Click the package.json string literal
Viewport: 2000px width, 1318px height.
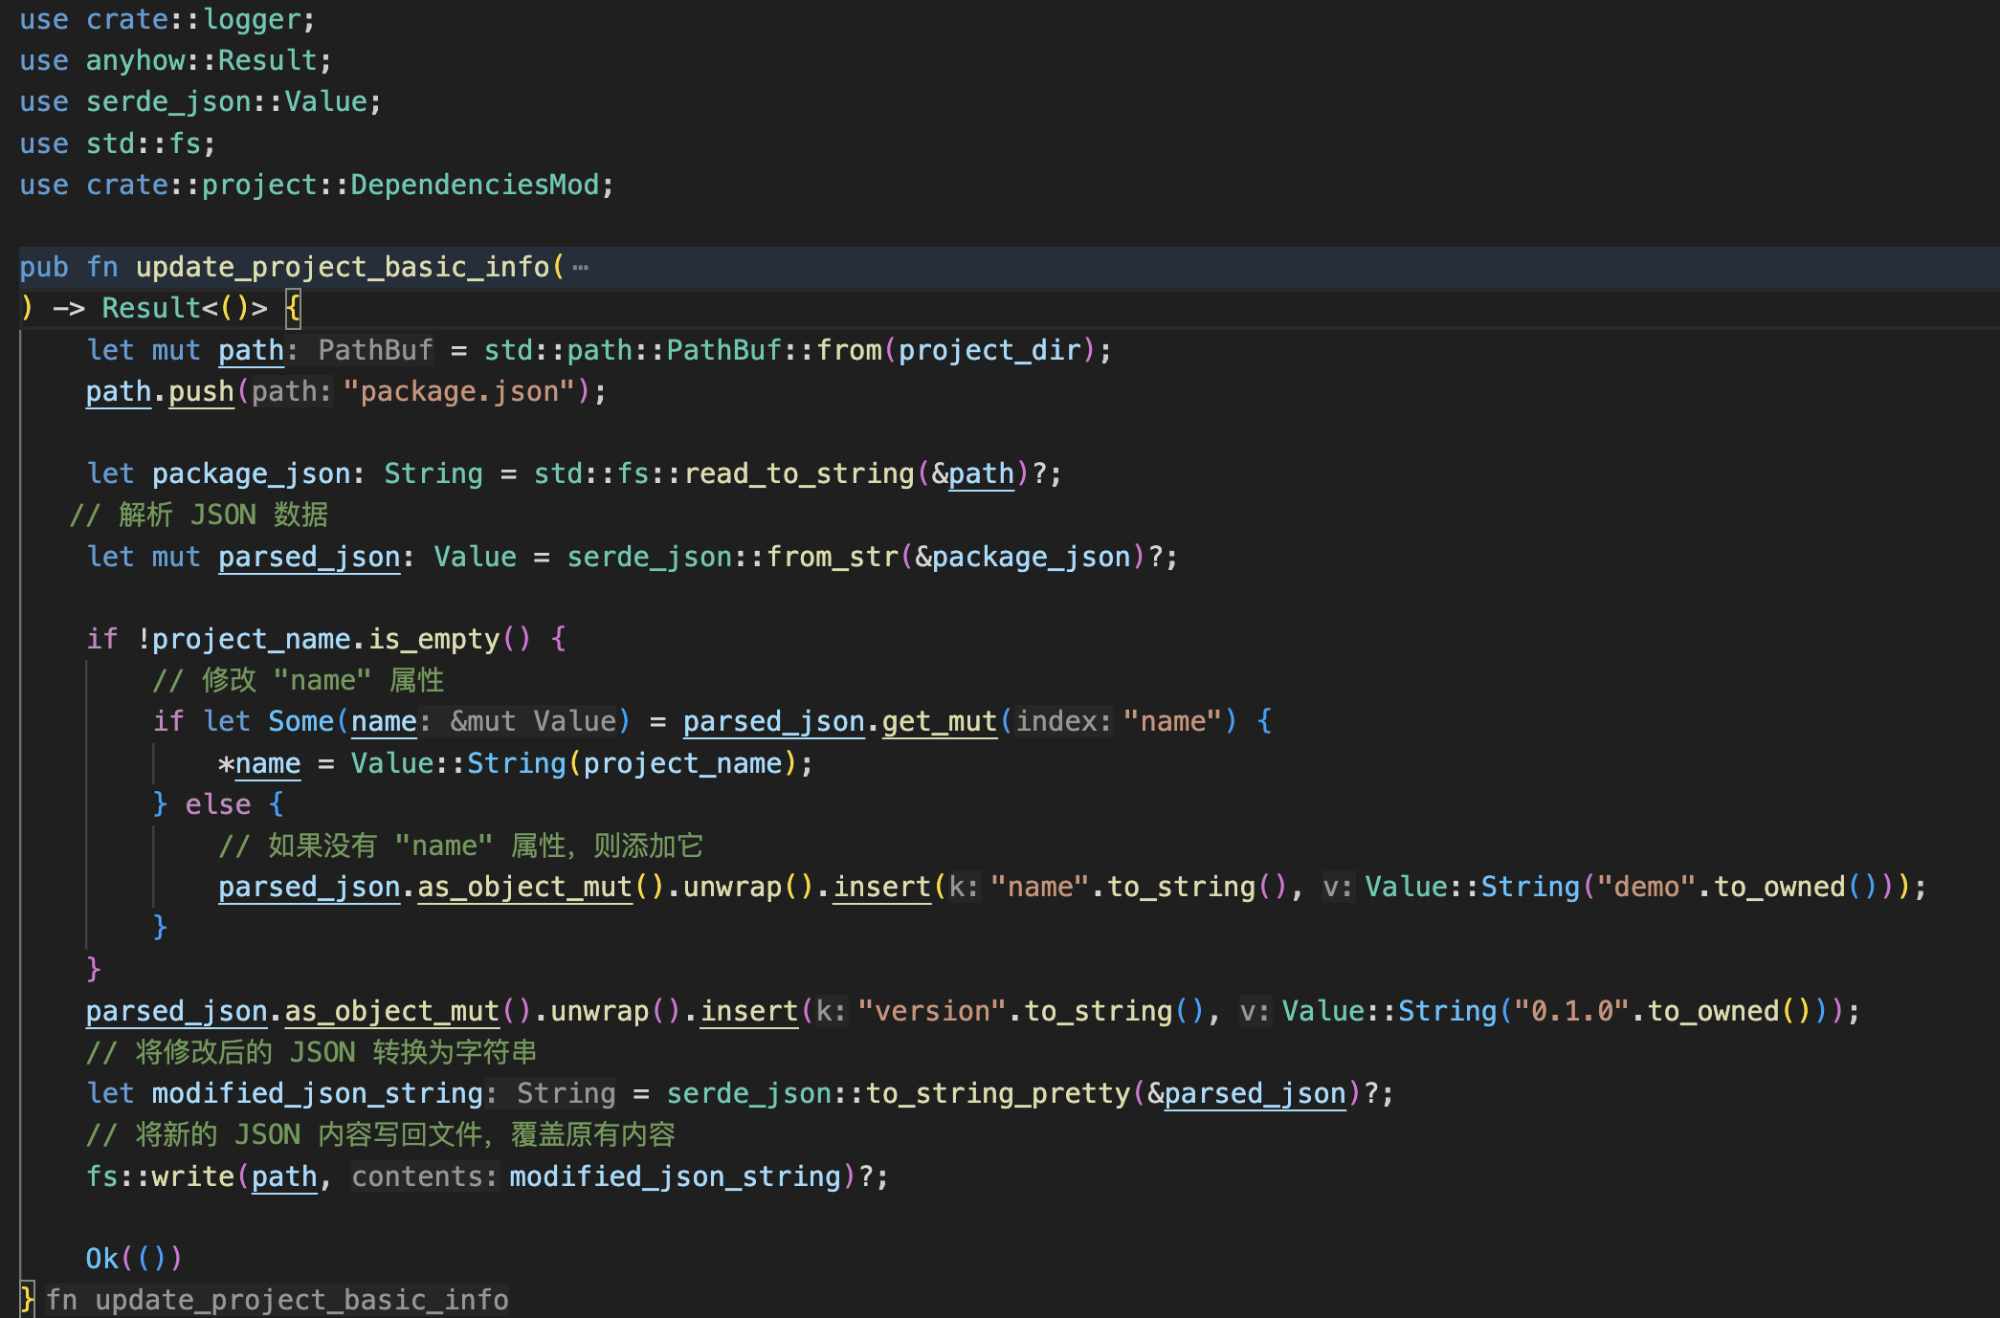point(460,390)
